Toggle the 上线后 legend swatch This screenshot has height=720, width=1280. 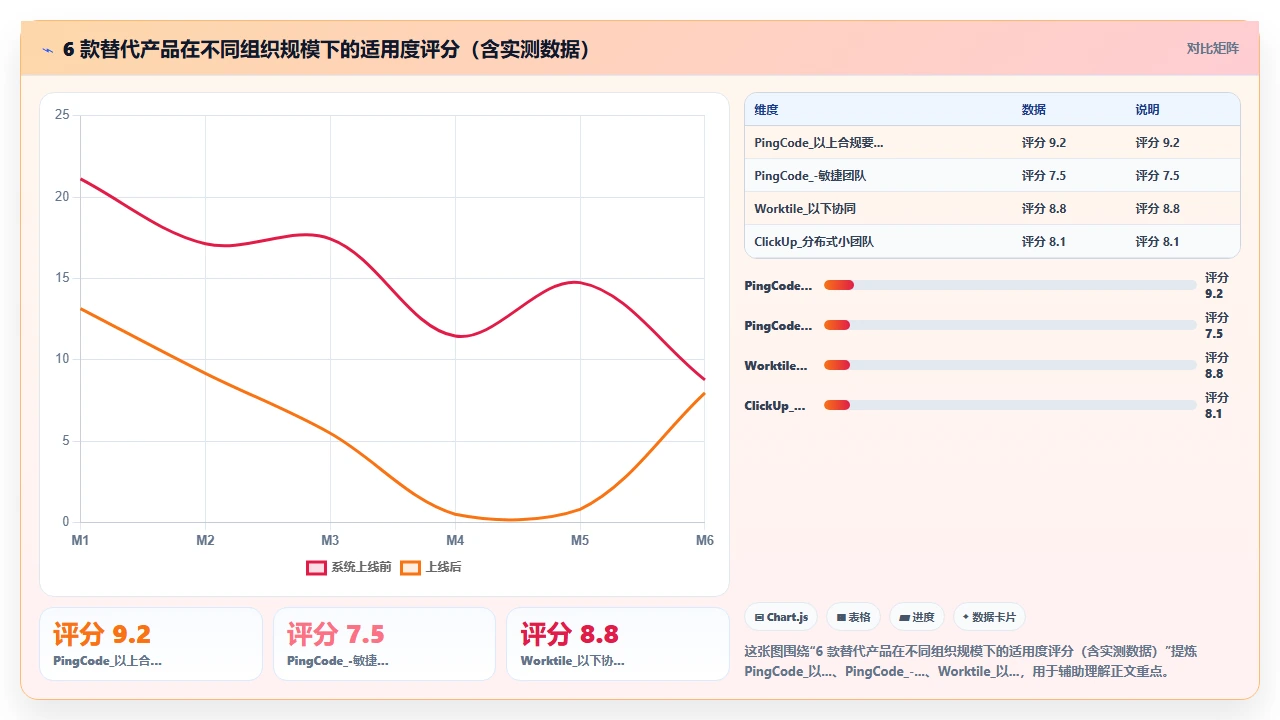tap(410, 567)
